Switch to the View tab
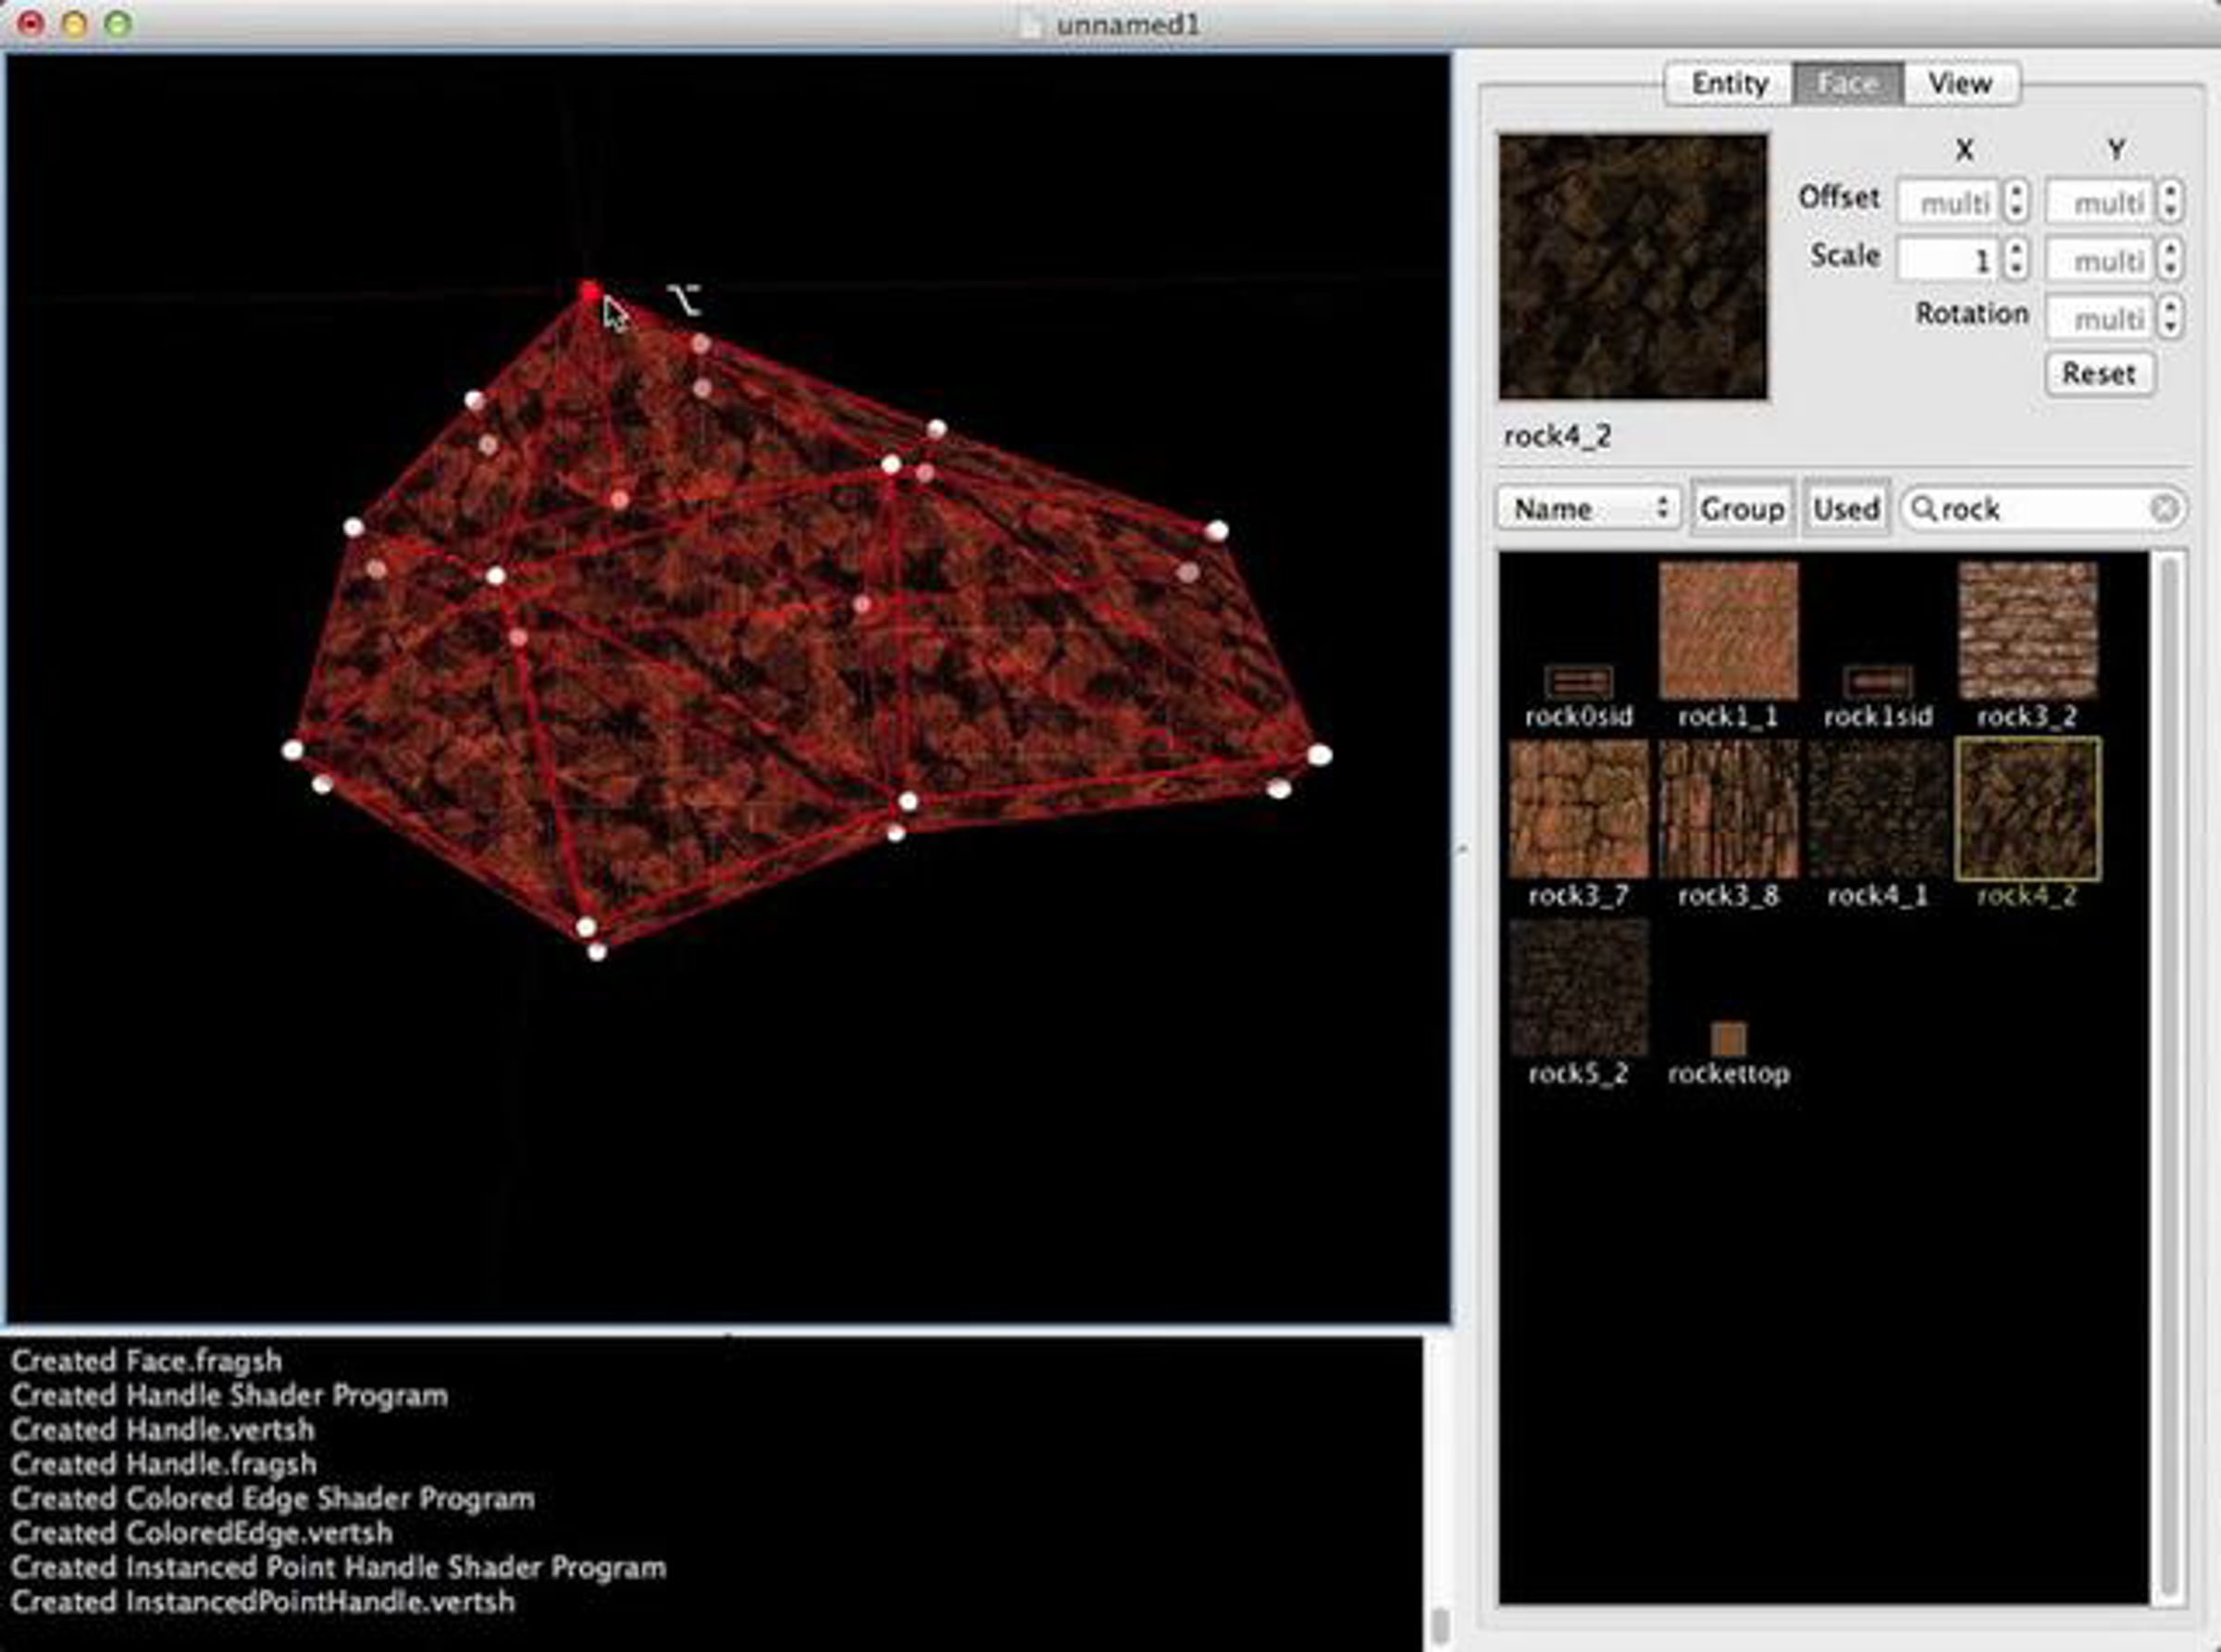 click(x=1960, y=83)
